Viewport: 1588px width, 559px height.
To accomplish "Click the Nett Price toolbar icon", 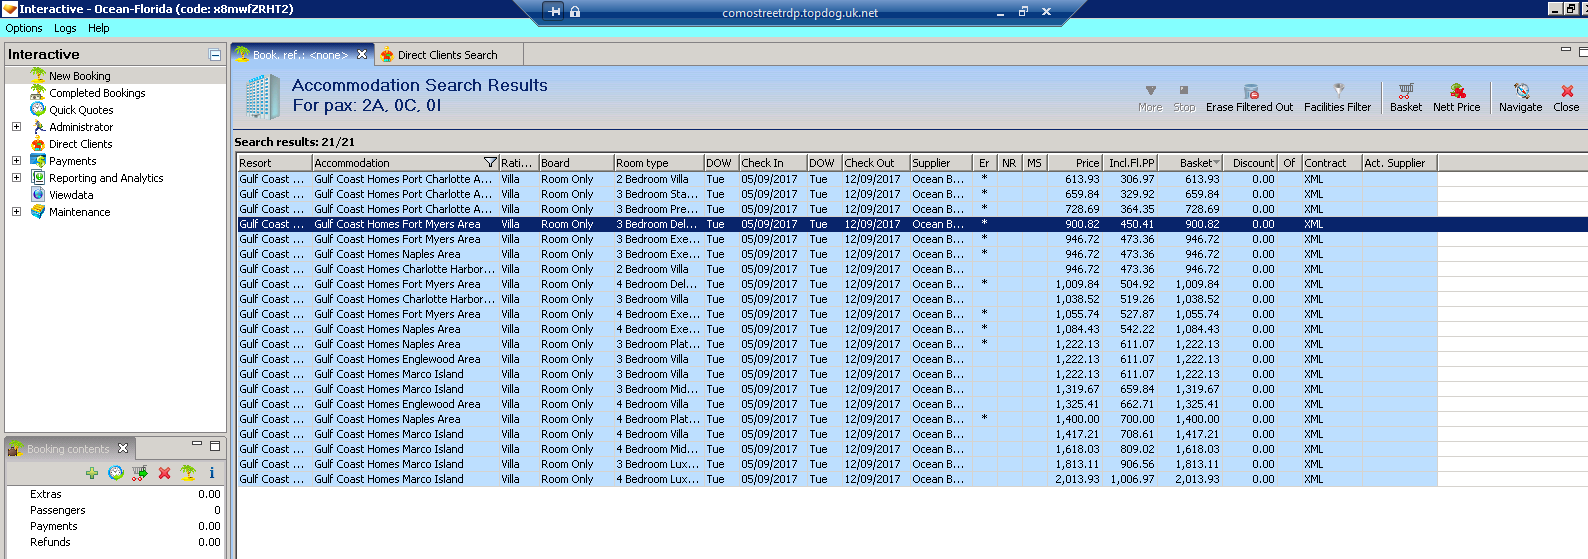I will pyautogui.click(x=1457, y=91).
